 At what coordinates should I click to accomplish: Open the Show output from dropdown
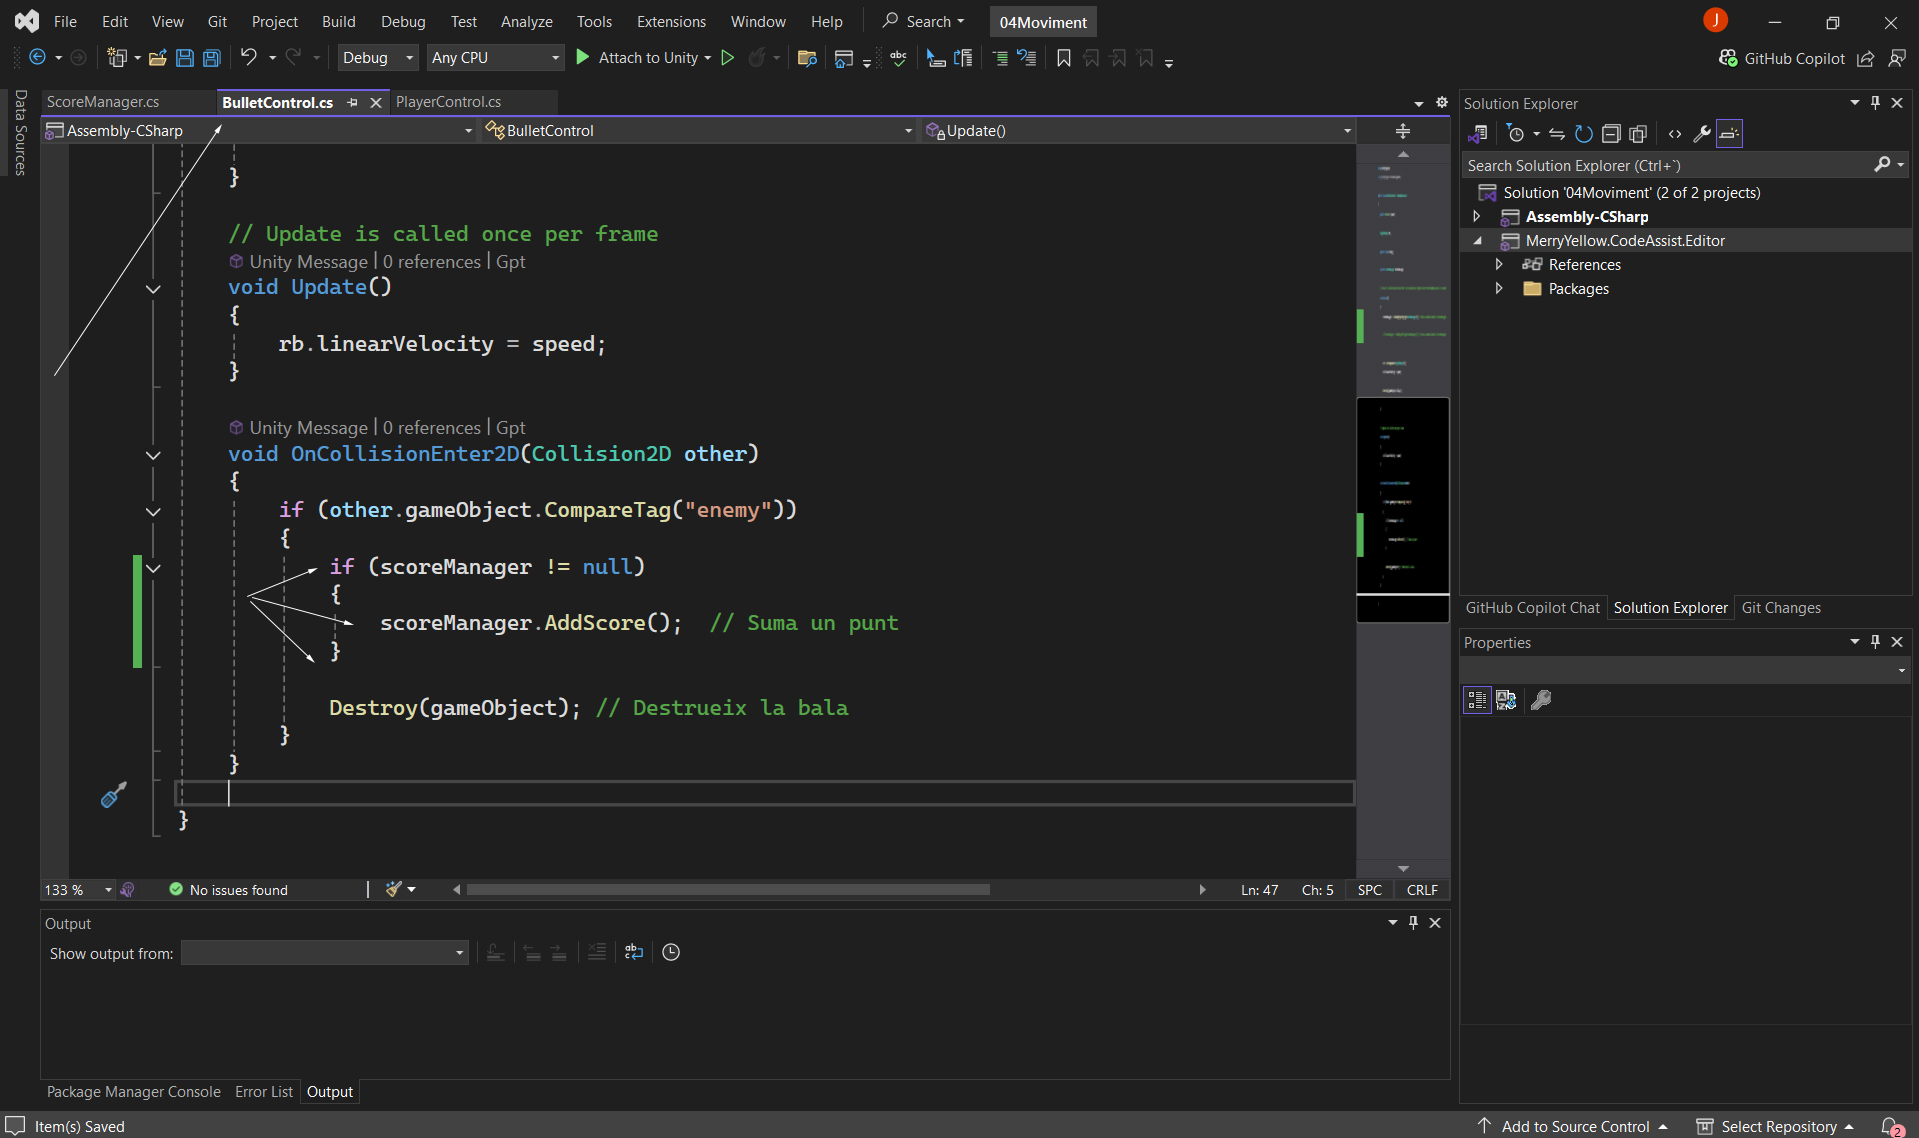(x=325, y=953)
